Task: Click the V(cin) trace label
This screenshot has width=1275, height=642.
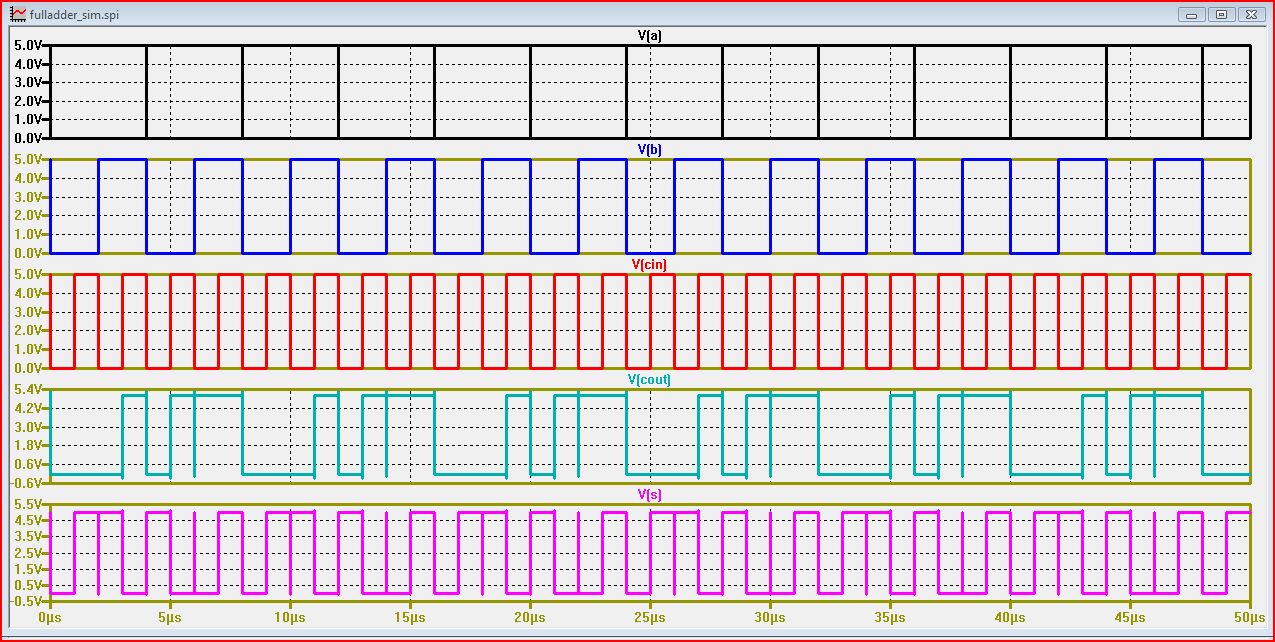Action: click(x=650, y=265)
